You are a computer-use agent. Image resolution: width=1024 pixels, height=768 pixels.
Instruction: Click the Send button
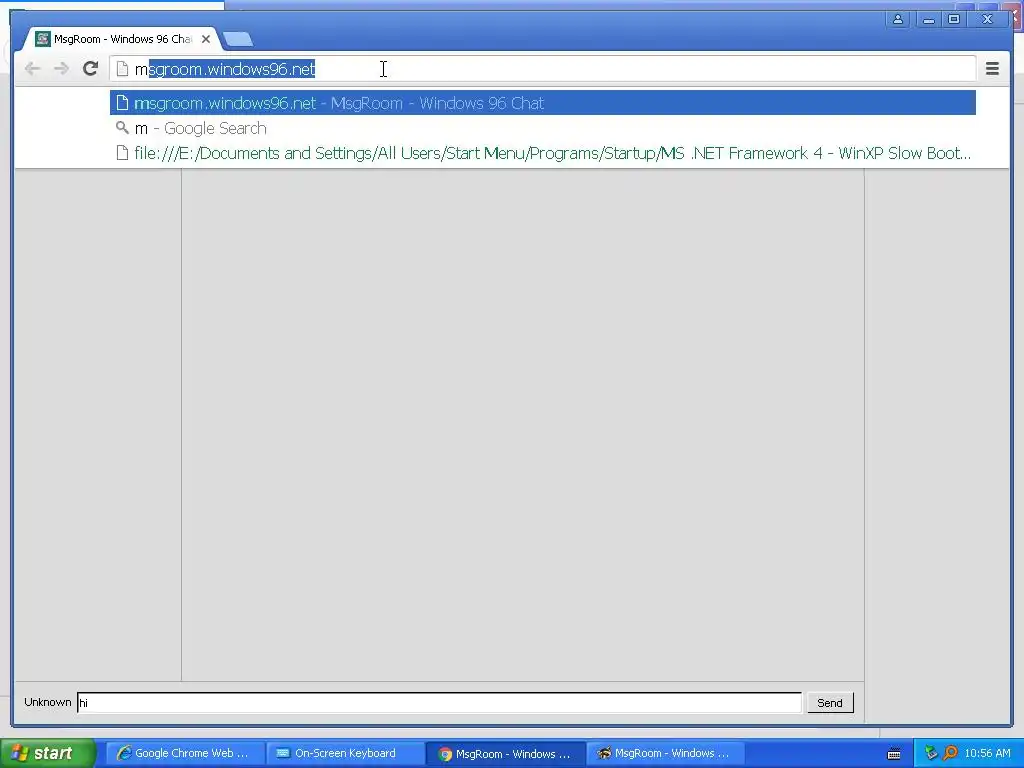(x=830, y=703)
